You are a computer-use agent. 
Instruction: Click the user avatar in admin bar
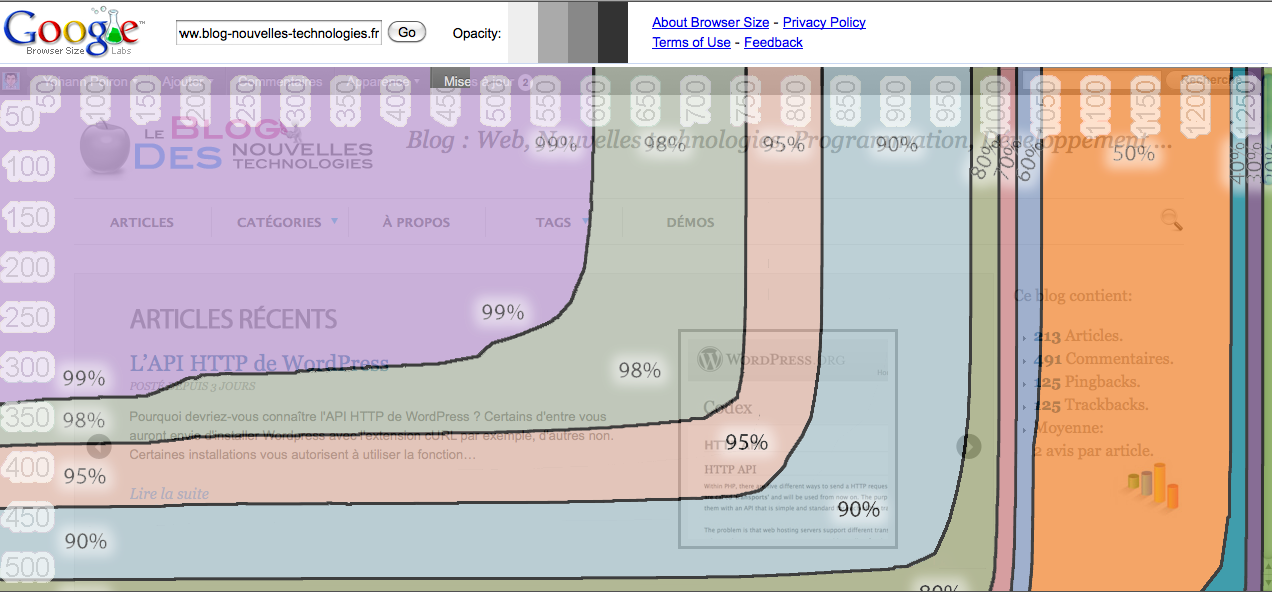pos(11,81)
